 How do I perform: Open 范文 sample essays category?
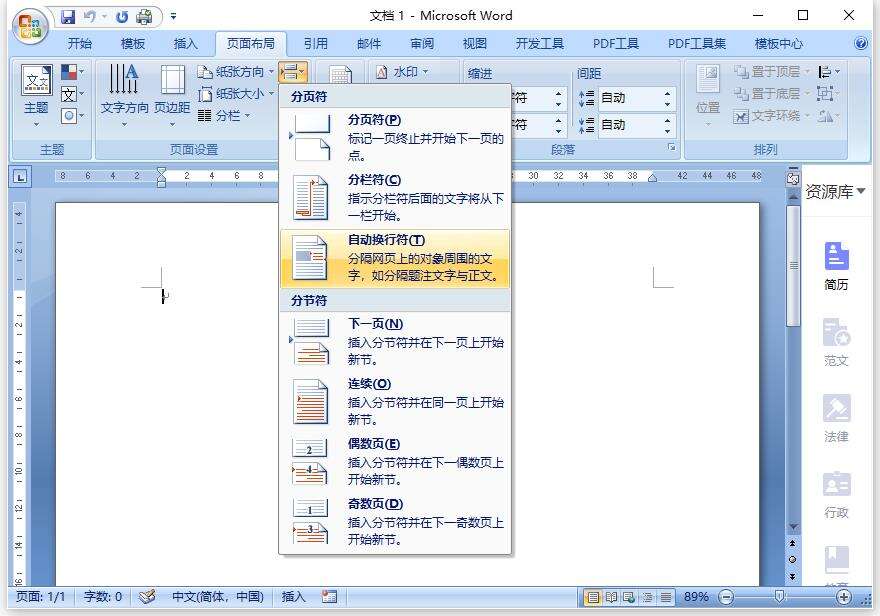[836, 342]
